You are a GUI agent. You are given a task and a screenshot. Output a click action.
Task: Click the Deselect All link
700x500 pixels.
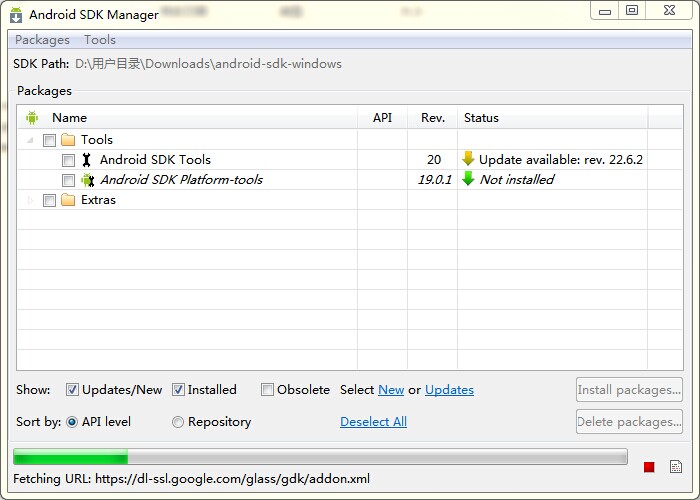tap(373, 422)
